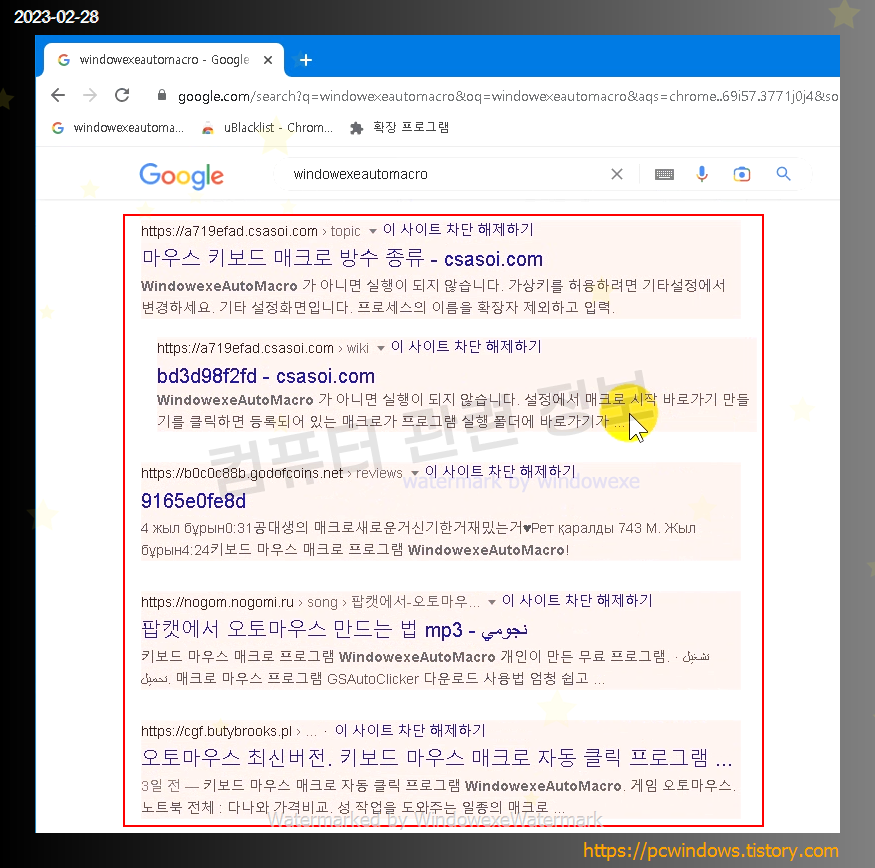The height and width of the screenshot is (868, 875).
Task: Click the browser forward arrow
Action: coord(90,95)
